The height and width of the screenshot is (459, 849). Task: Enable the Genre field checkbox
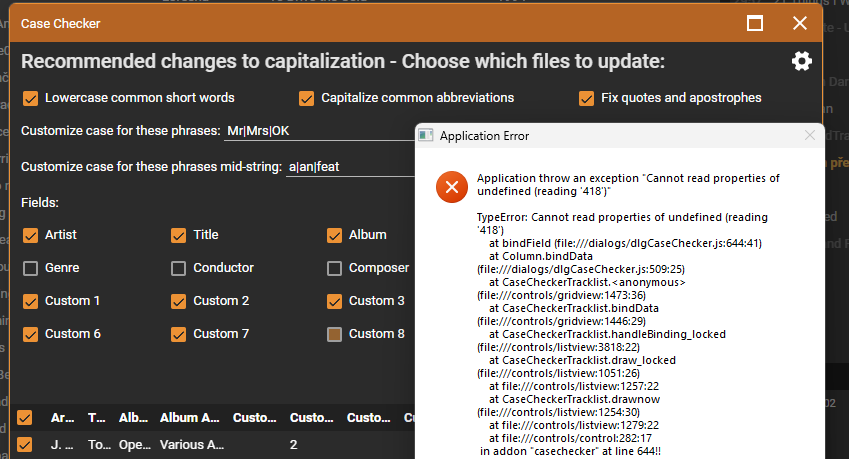30,268
